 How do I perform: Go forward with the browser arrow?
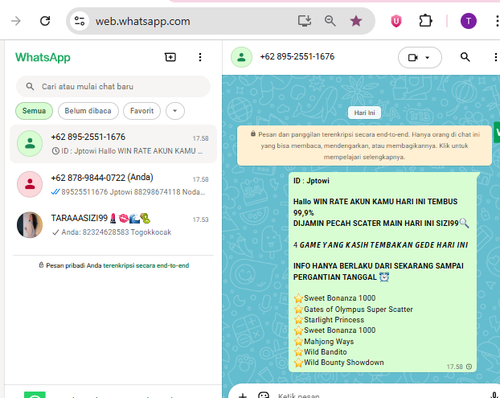[x=16, y=21]
